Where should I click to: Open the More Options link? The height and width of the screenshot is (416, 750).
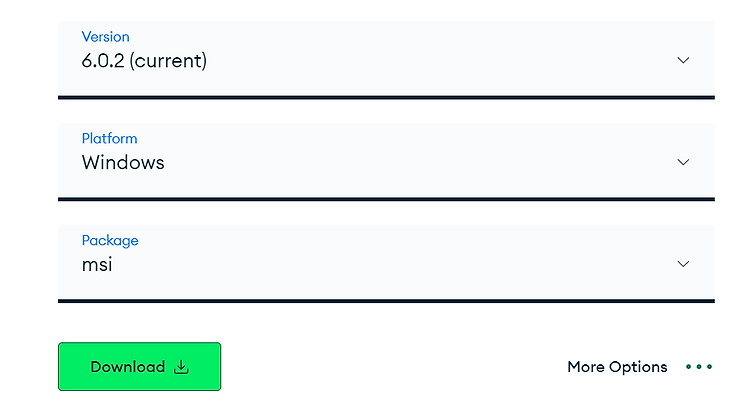click(617, 367)
